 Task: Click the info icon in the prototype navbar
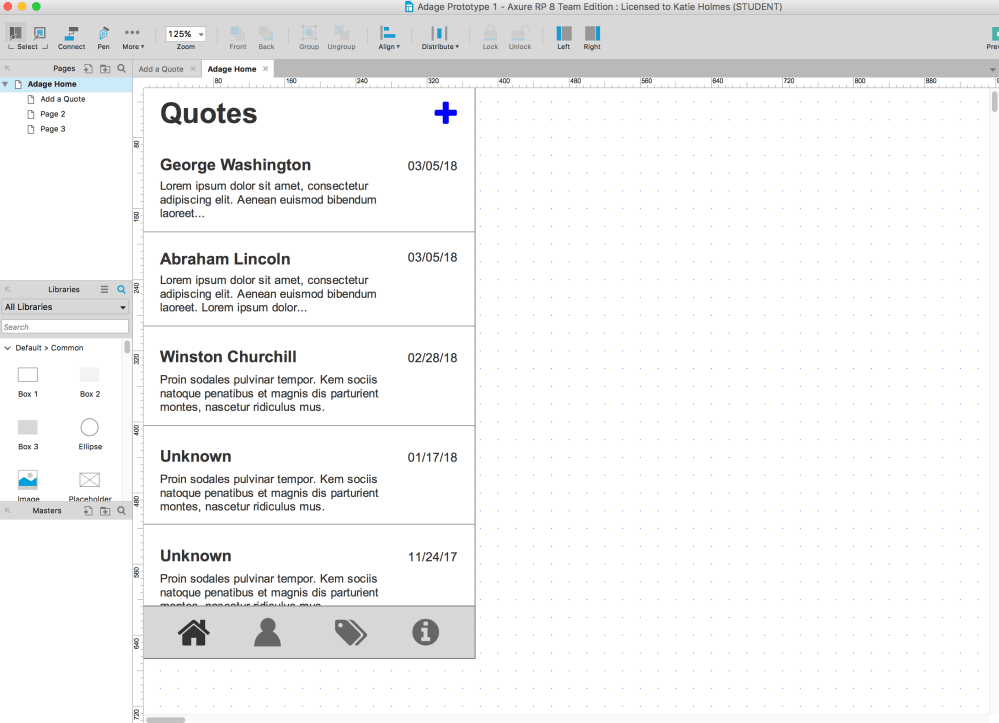coord(425,631)
